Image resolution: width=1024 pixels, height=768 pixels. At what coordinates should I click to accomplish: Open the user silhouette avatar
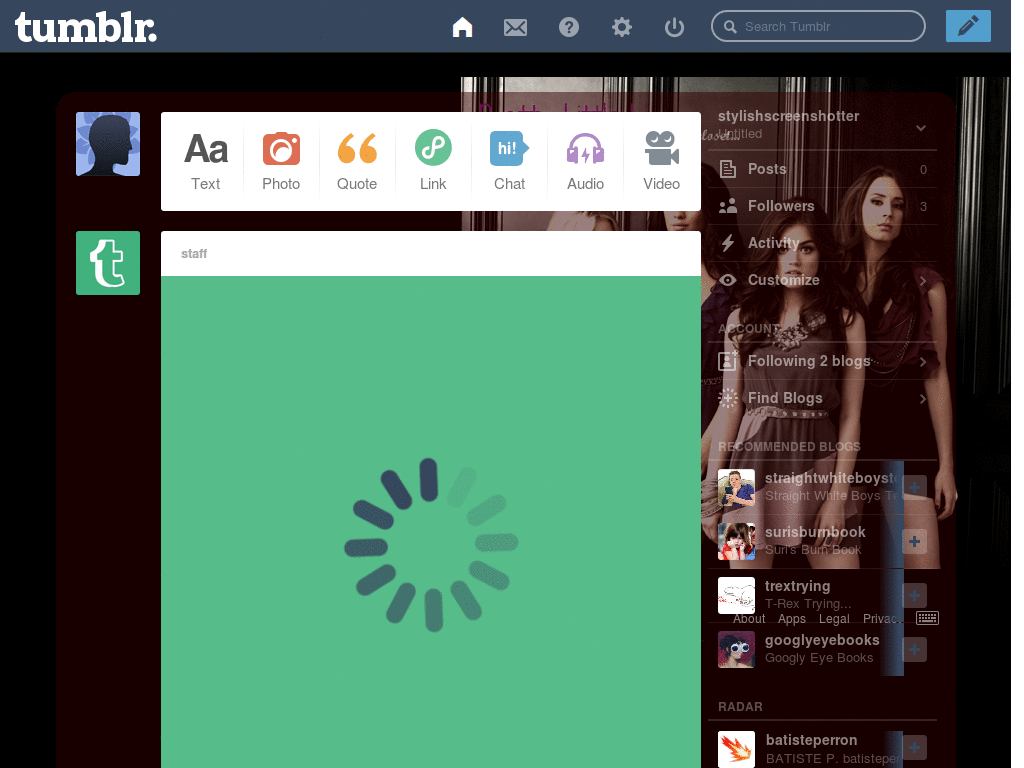[x=108, y=144]
